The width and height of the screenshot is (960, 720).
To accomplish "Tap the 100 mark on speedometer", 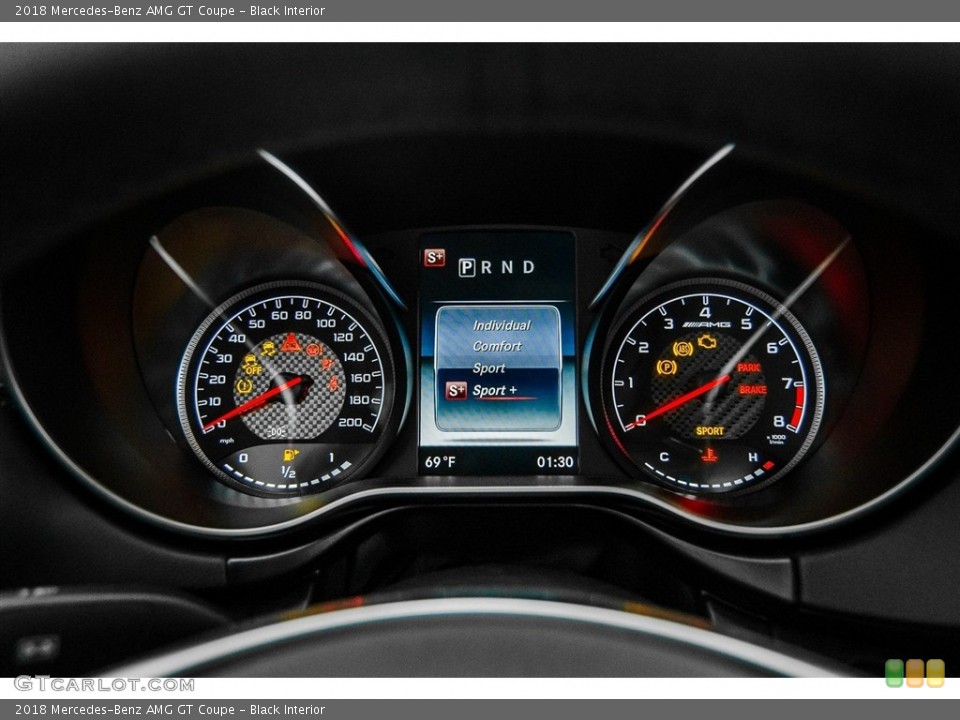I will [x=326, y=323].
